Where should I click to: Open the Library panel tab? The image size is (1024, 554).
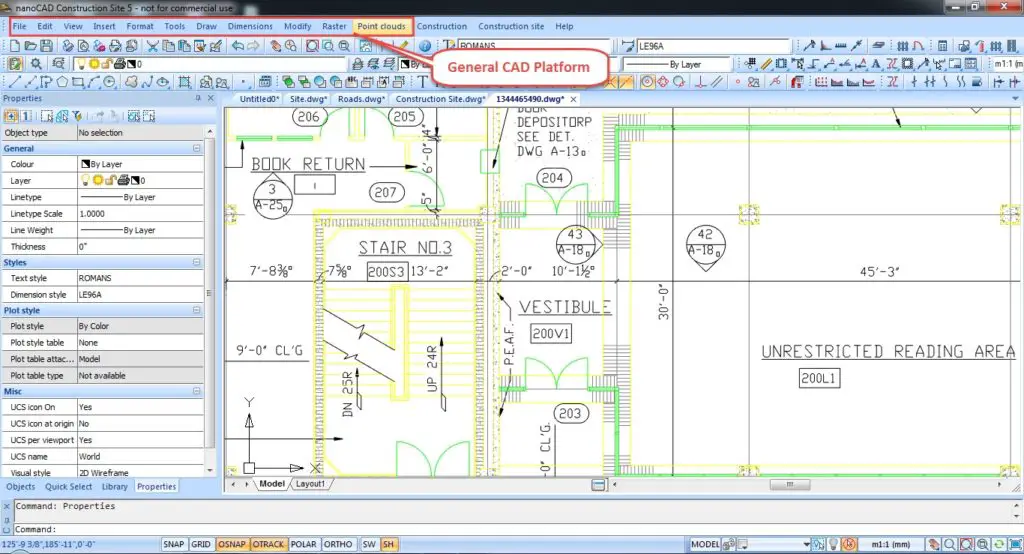tap(114, 487)
